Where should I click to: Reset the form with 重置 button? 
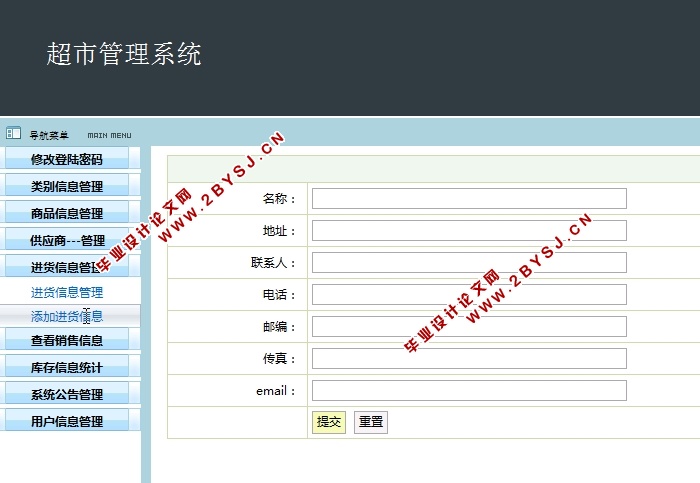pos(371,422)
